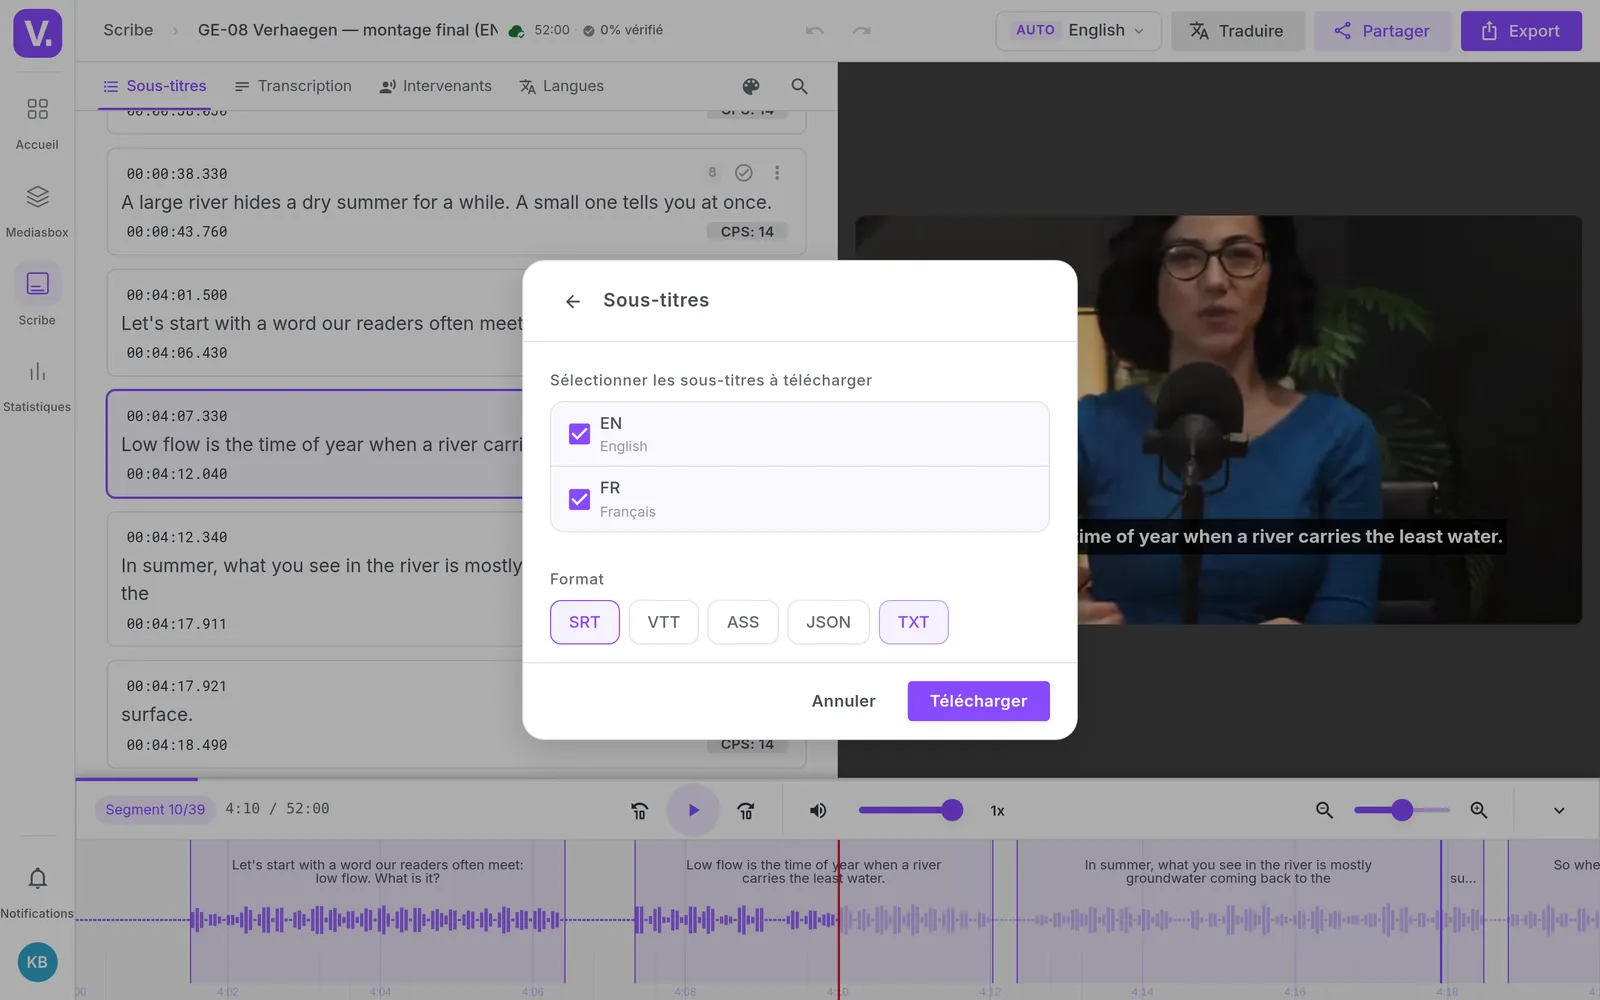Image resolution: width=1600 pixels, height=1000 pixels.
Task: Select the VTT format
Action: (x=664, y=622)
